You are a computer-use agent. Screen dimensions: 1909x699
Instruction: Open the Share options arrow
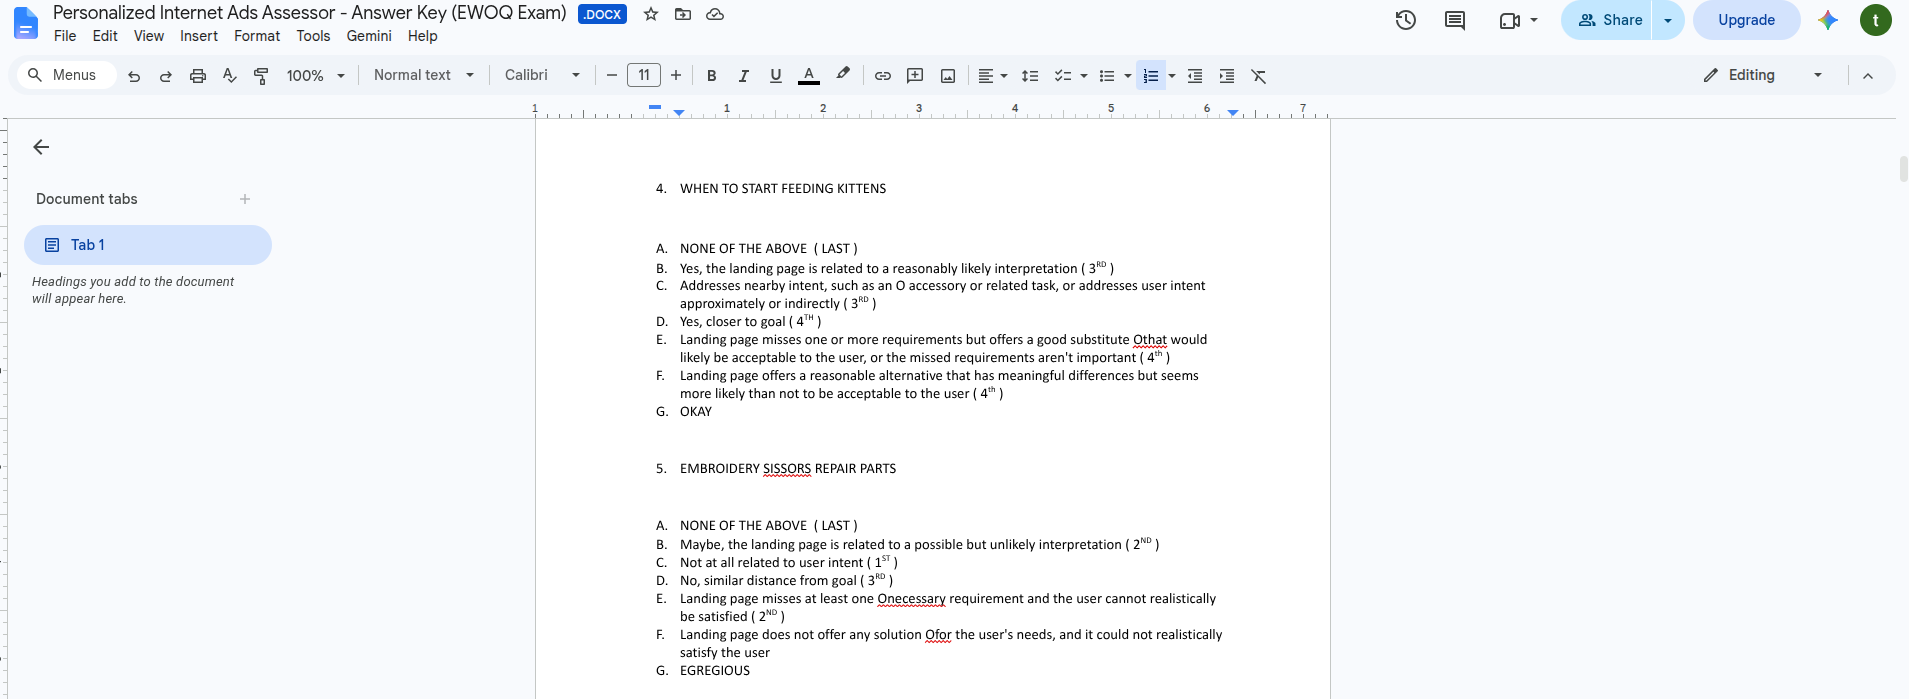pos(1668,20)
